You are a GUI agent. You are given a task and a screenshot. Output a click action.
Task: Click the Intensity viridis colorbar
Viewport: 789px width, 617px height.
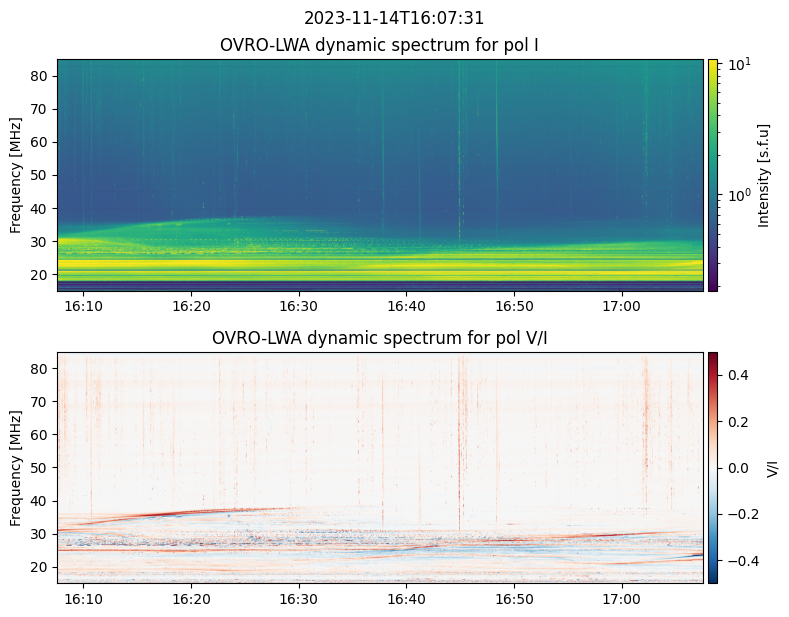pyautogui.click(x=713, y=175)
